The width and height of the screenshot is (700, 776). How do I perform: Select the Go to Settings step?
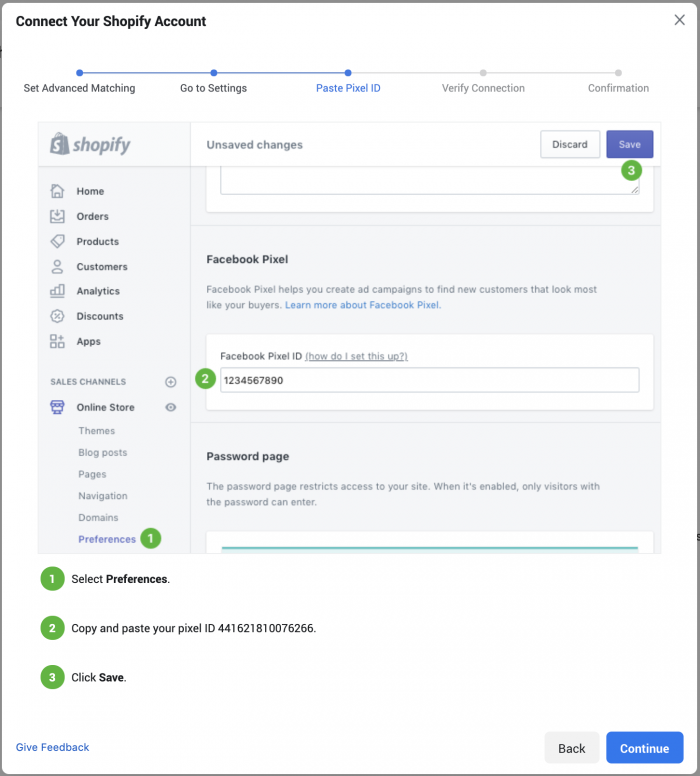(213, 88)
